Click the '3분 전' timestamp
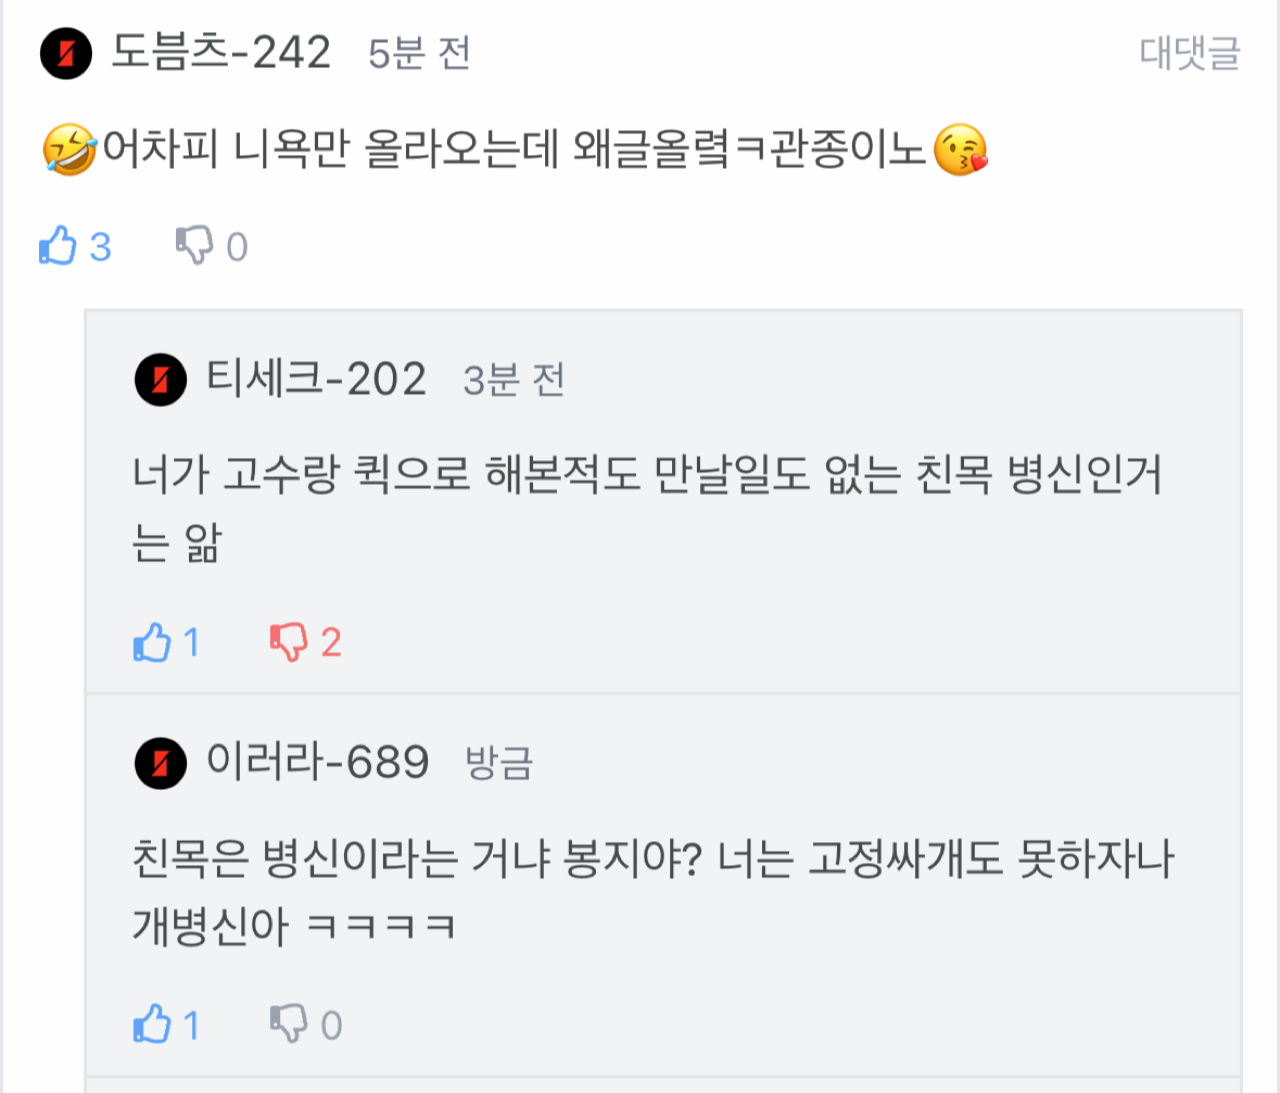This screenshot has height=1093, width=1280. click(514, 381)
